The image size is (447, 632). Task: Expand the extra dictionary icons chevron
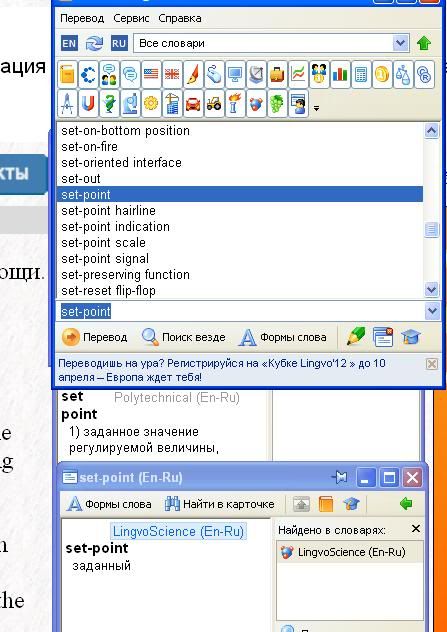tap(316, 108)
